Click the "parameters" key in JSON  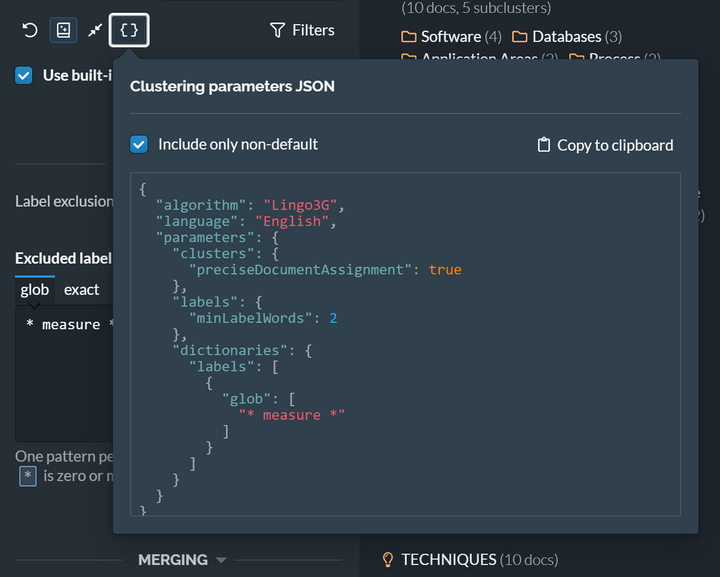coord(205,237)
